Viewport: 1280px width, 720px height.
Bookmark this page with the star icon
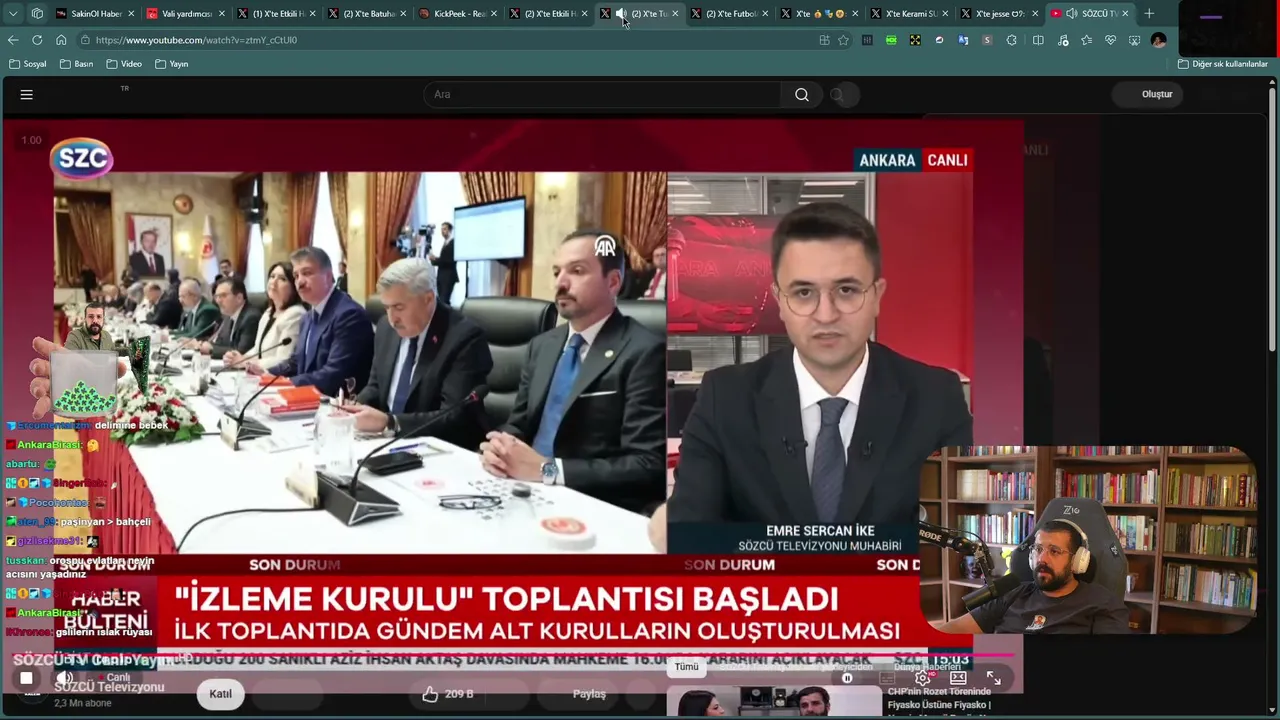pyautogui.click(x=843, y=40)
